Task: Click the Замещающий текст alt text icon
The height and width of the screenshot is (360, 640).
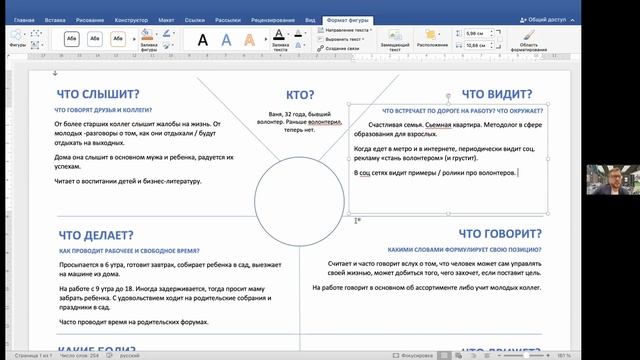Action: (x=395, y=36)
